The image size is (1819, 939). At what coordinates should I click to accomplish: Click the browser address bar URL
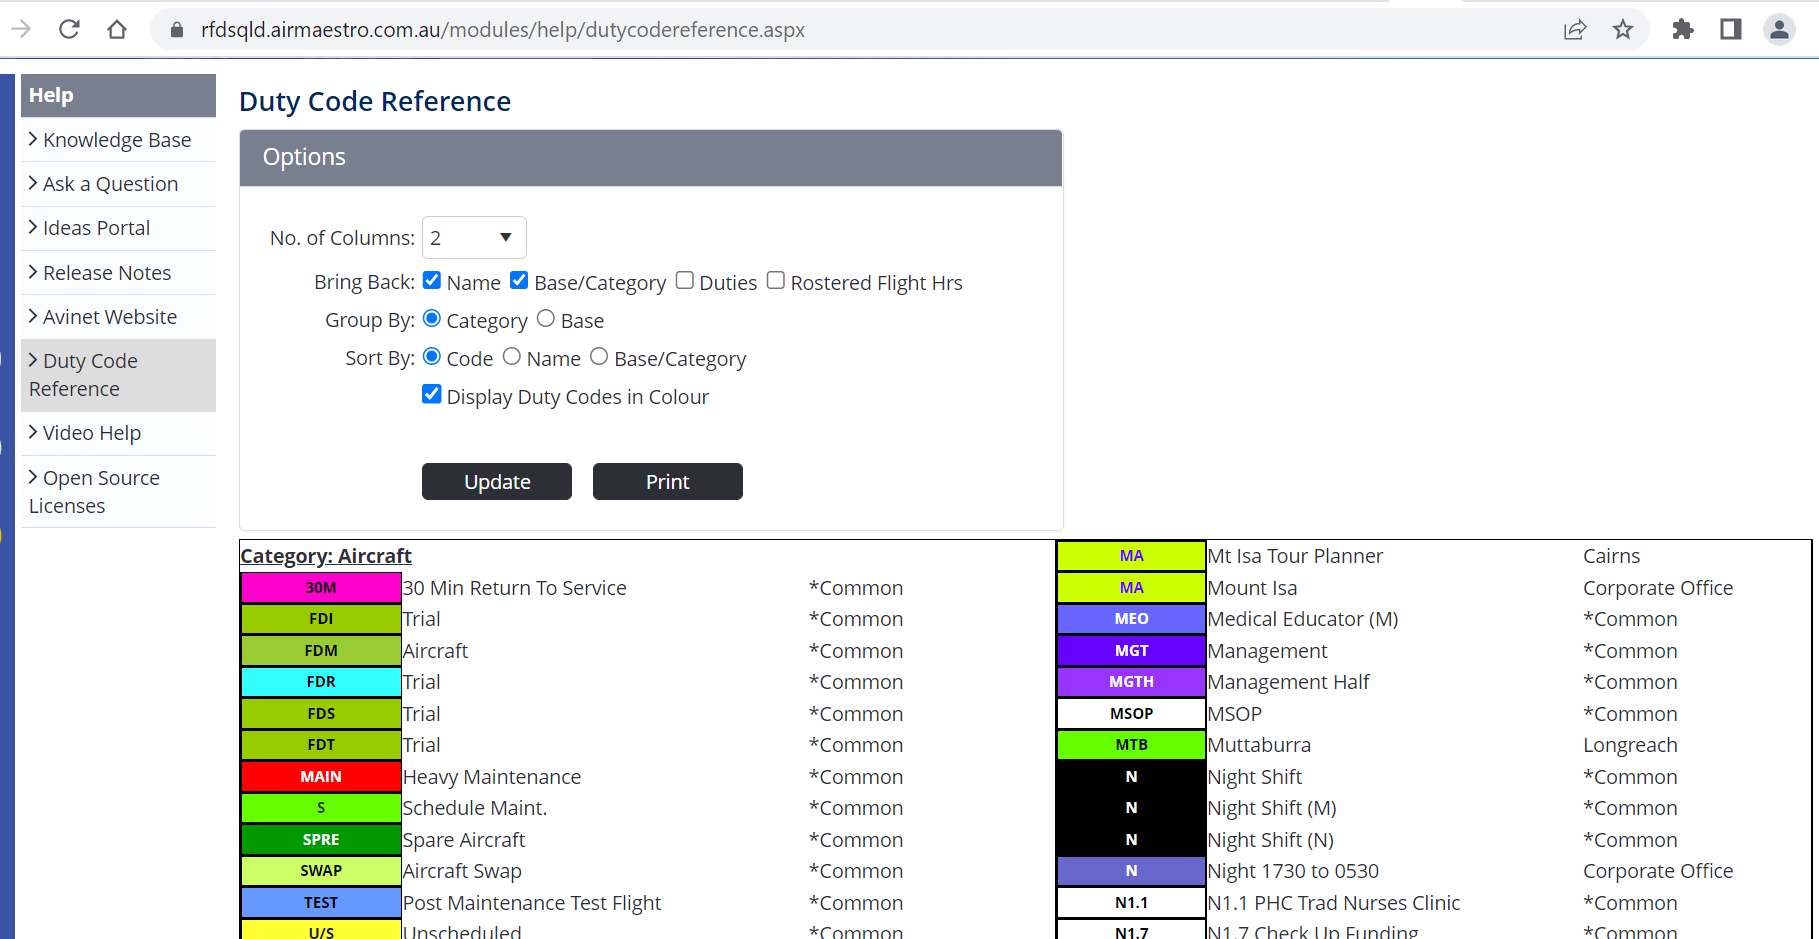(502, 30)
